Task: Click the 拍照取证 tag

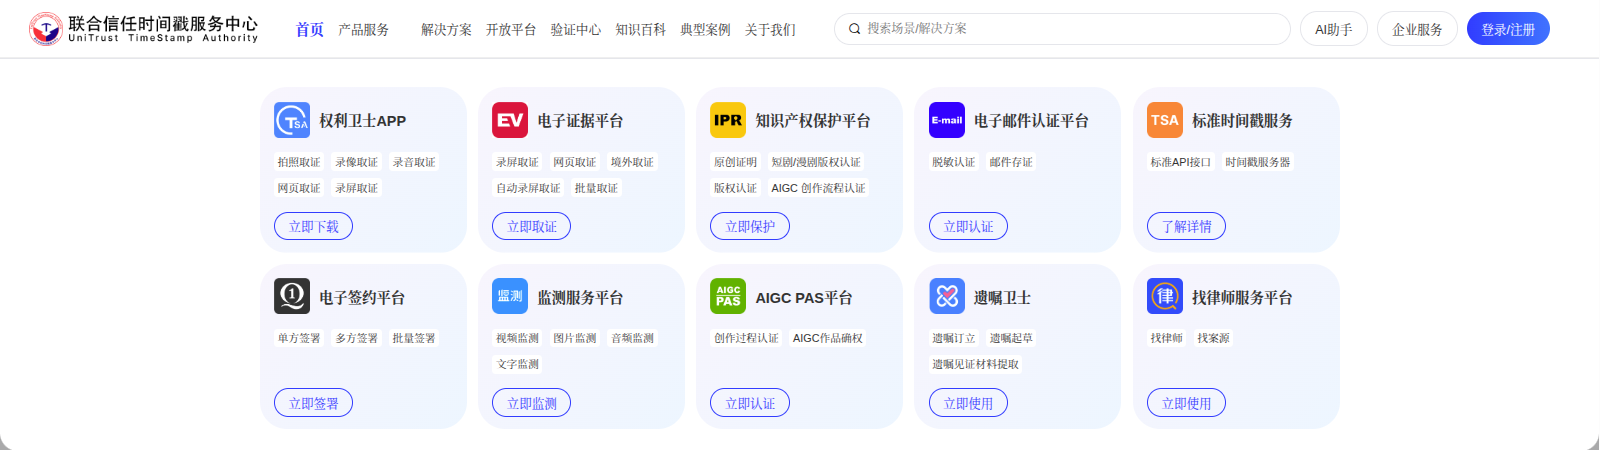Action: (x=299, y=162)
